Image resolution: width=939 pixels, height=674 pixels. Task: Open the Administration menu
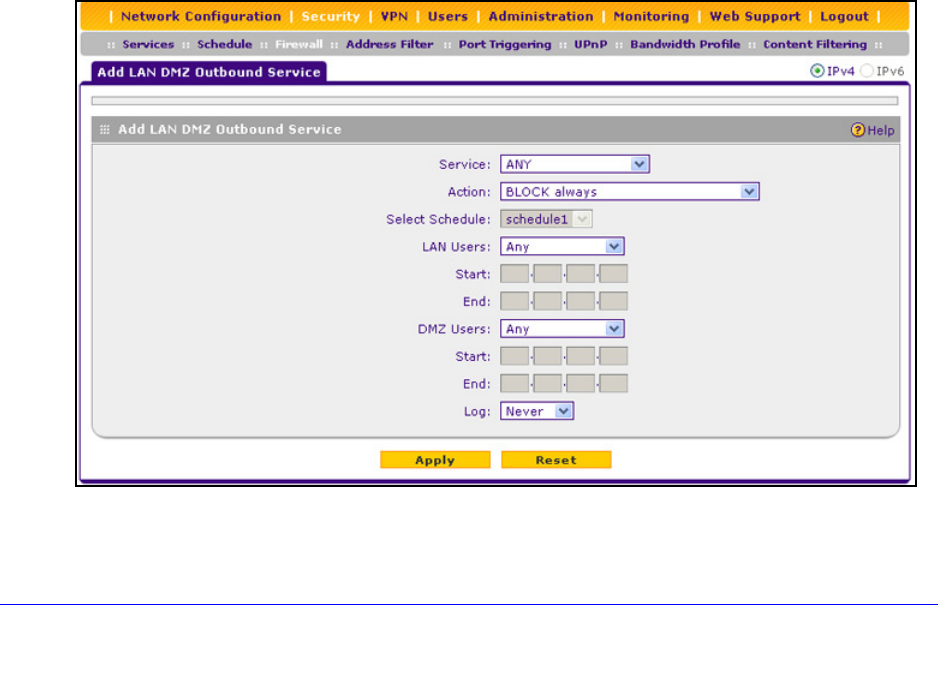pyautogui.click(x=540, y=16)
